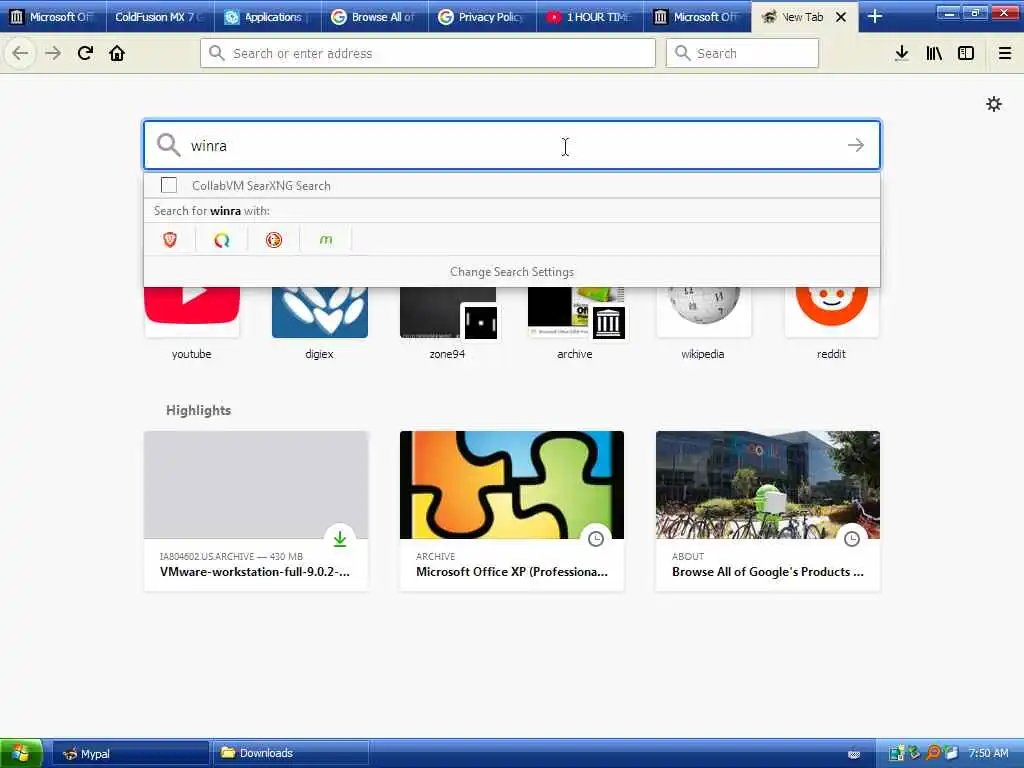Open the Windows Start button
The image size is (1024, 768).
pyautogui.click(x=22, y=753)
